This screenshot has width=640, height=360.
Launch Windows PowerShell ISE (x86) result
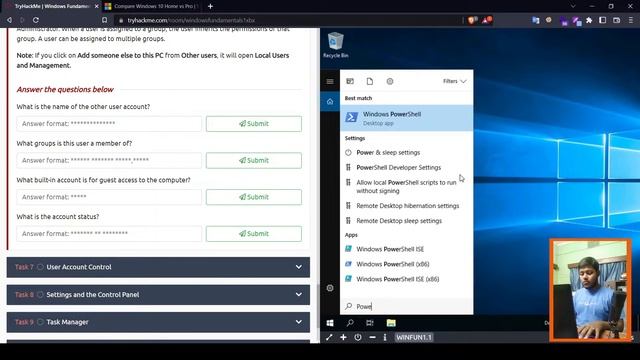(407, 279)
